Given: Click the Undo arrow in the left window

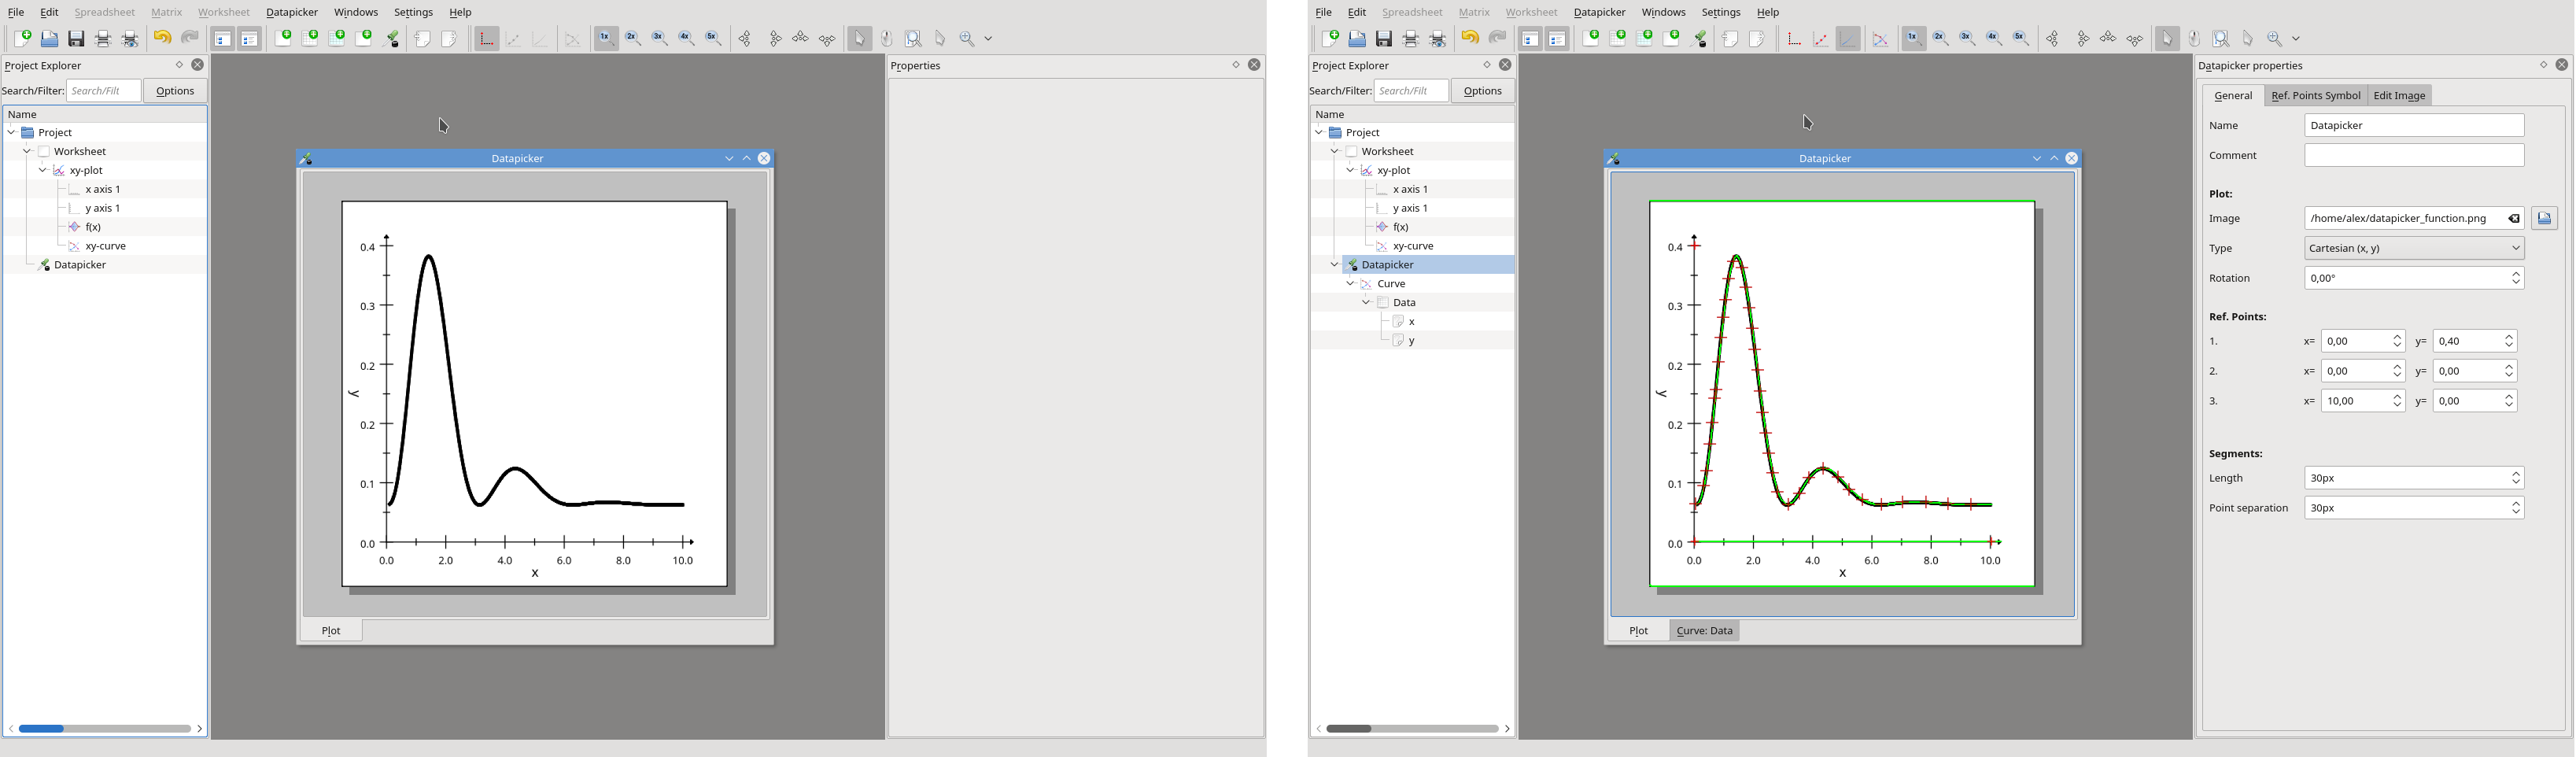Looking at the screenshot, I should click(x=162, y=39).
